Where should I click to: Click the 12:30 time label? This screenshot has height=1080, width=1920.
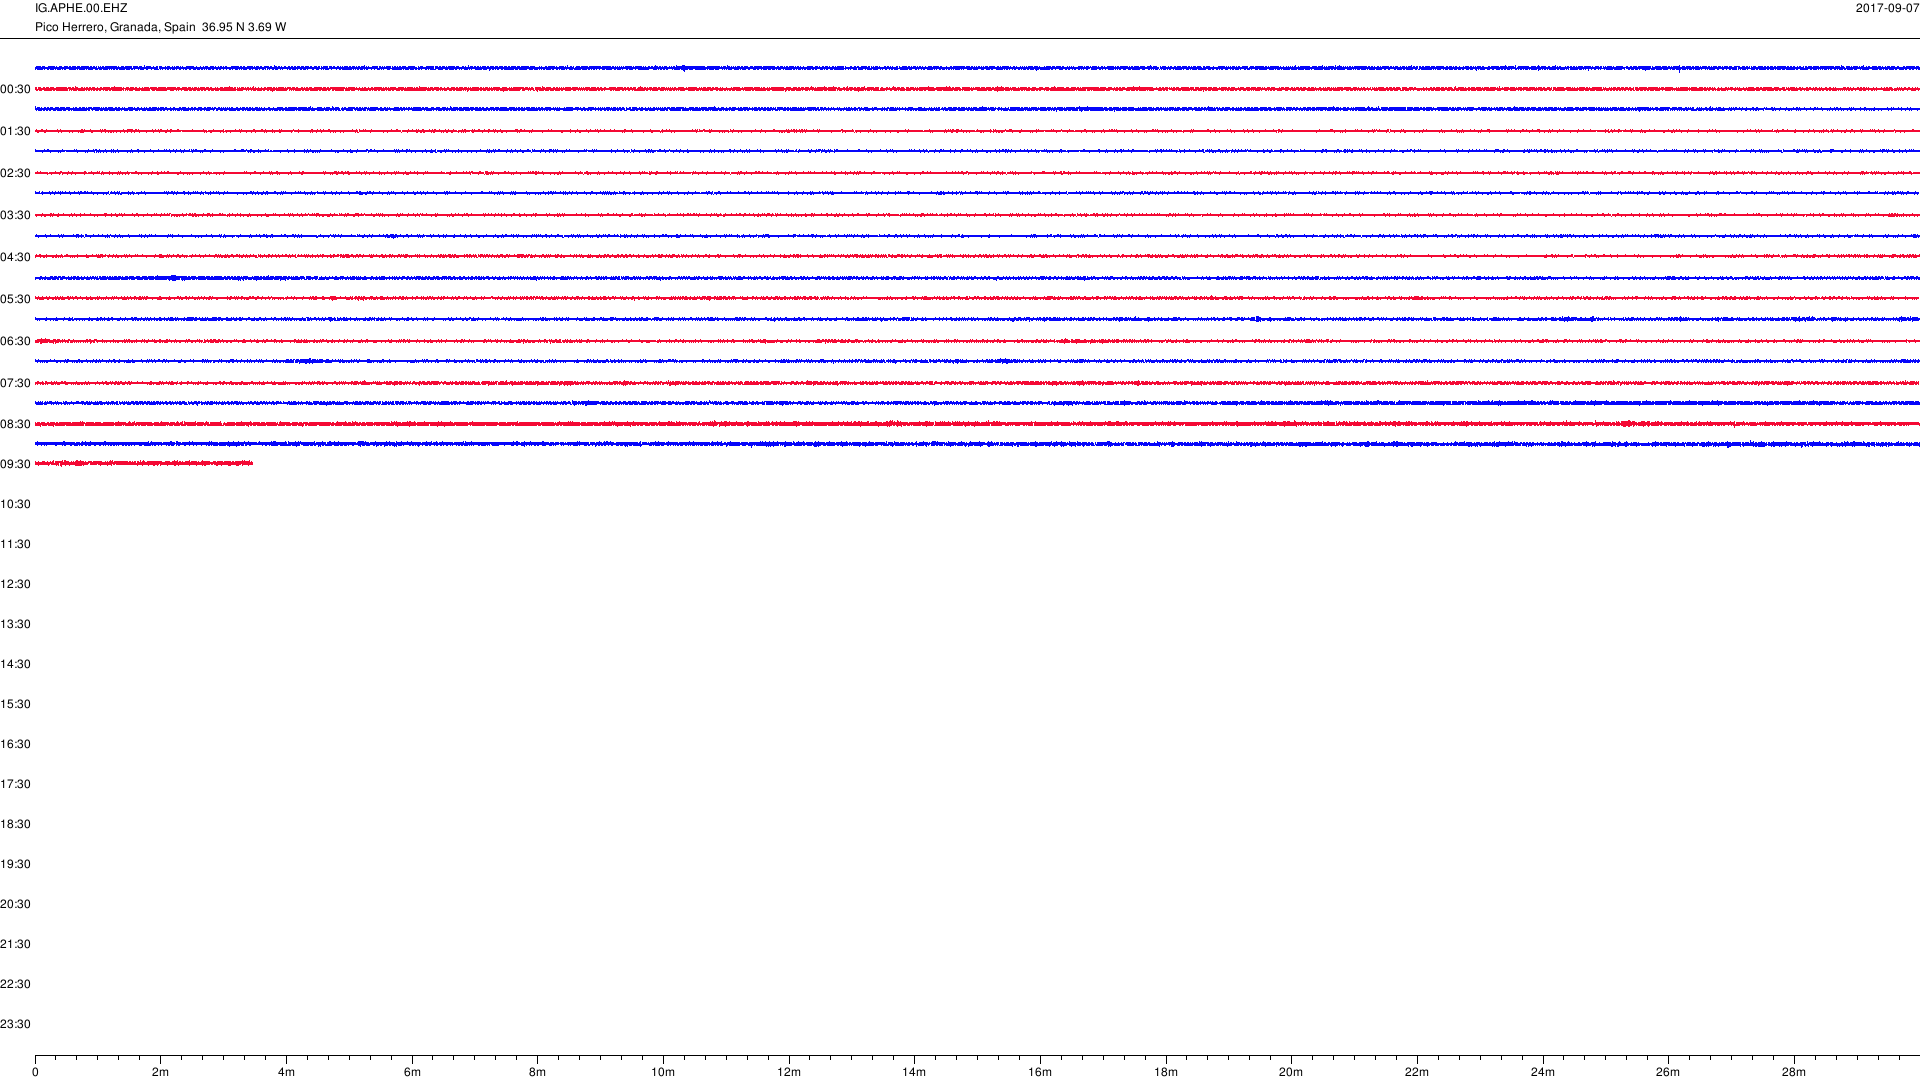15,585
